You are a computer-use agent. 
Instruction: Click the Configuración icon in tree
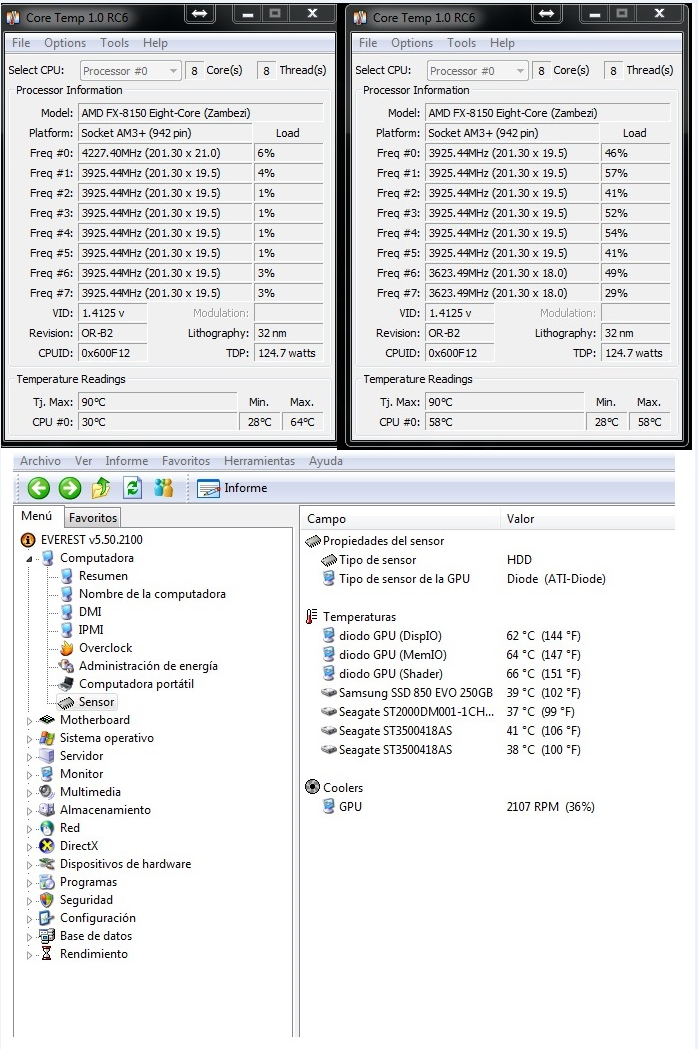(x=47, y=919)
